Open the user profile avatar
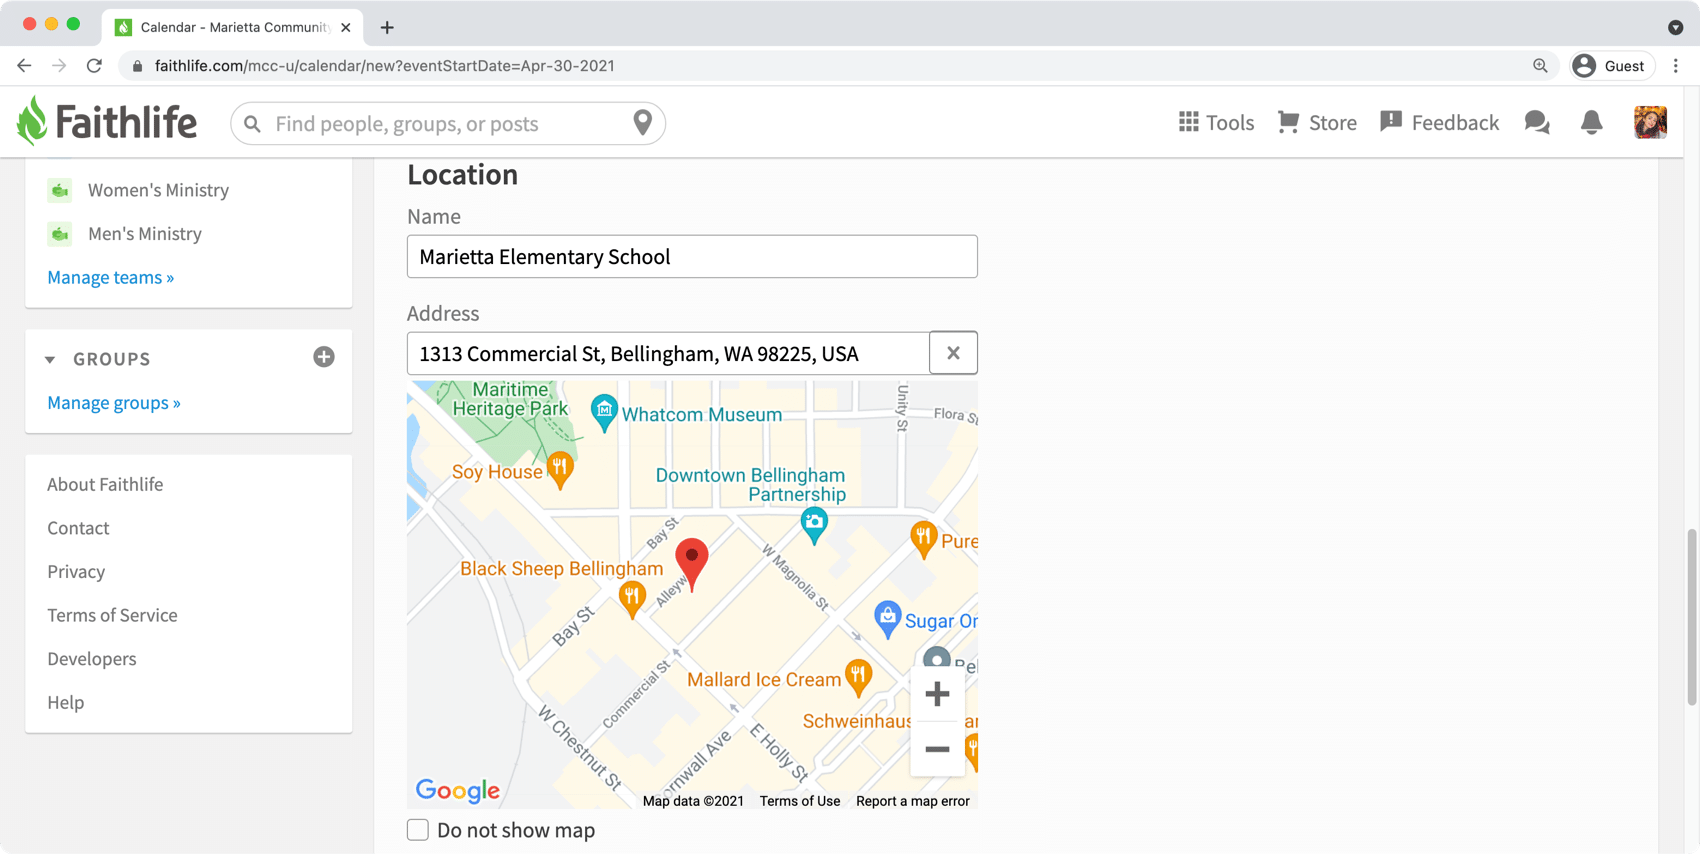 pyautogui.click(x=1650, y=122)
